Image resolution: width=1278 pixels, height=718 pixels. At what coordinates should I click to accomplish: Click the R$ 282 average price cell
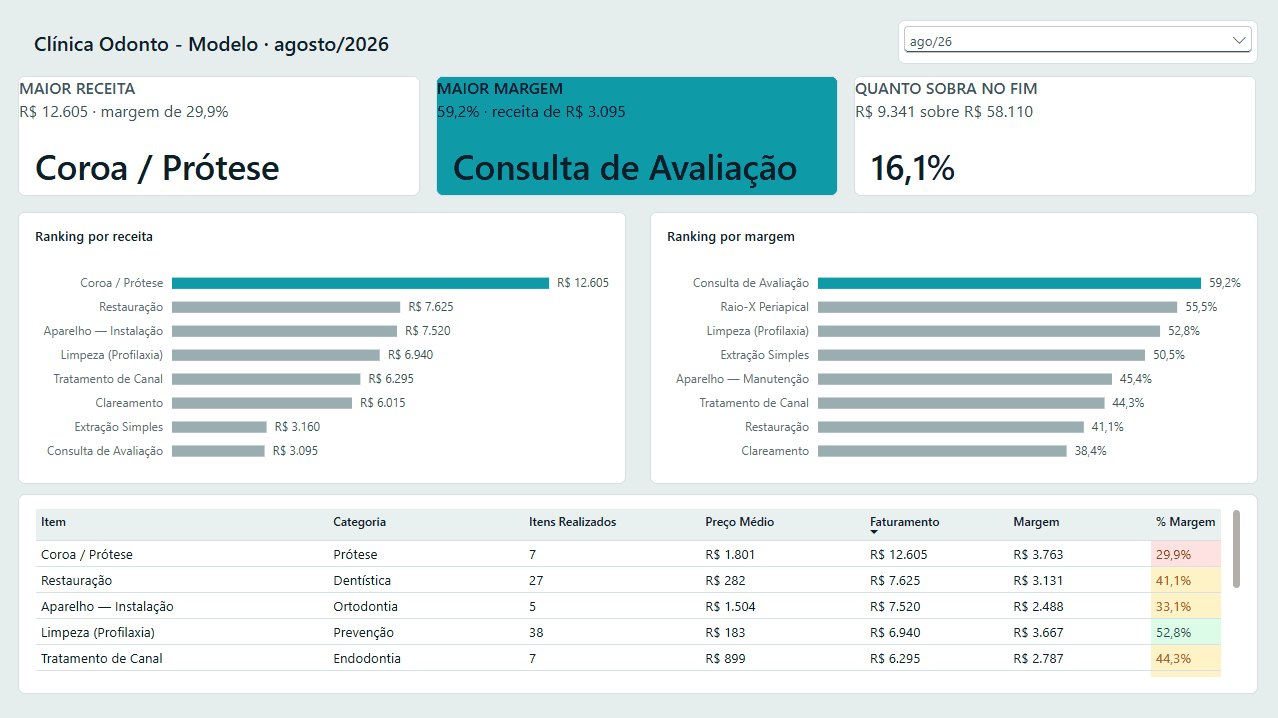(x=725, y=580)
